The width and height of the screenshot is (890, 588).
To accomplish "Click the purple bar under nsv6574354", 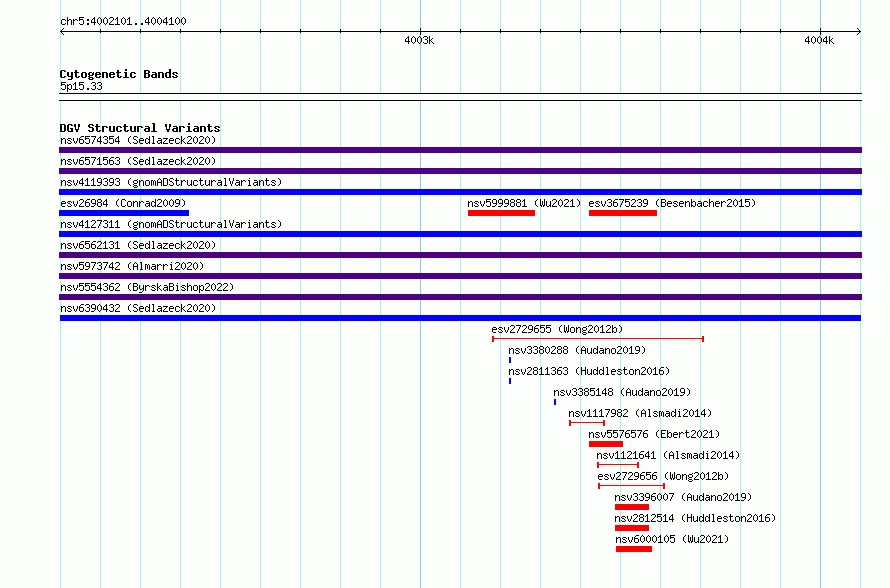I will click(460, 150).
